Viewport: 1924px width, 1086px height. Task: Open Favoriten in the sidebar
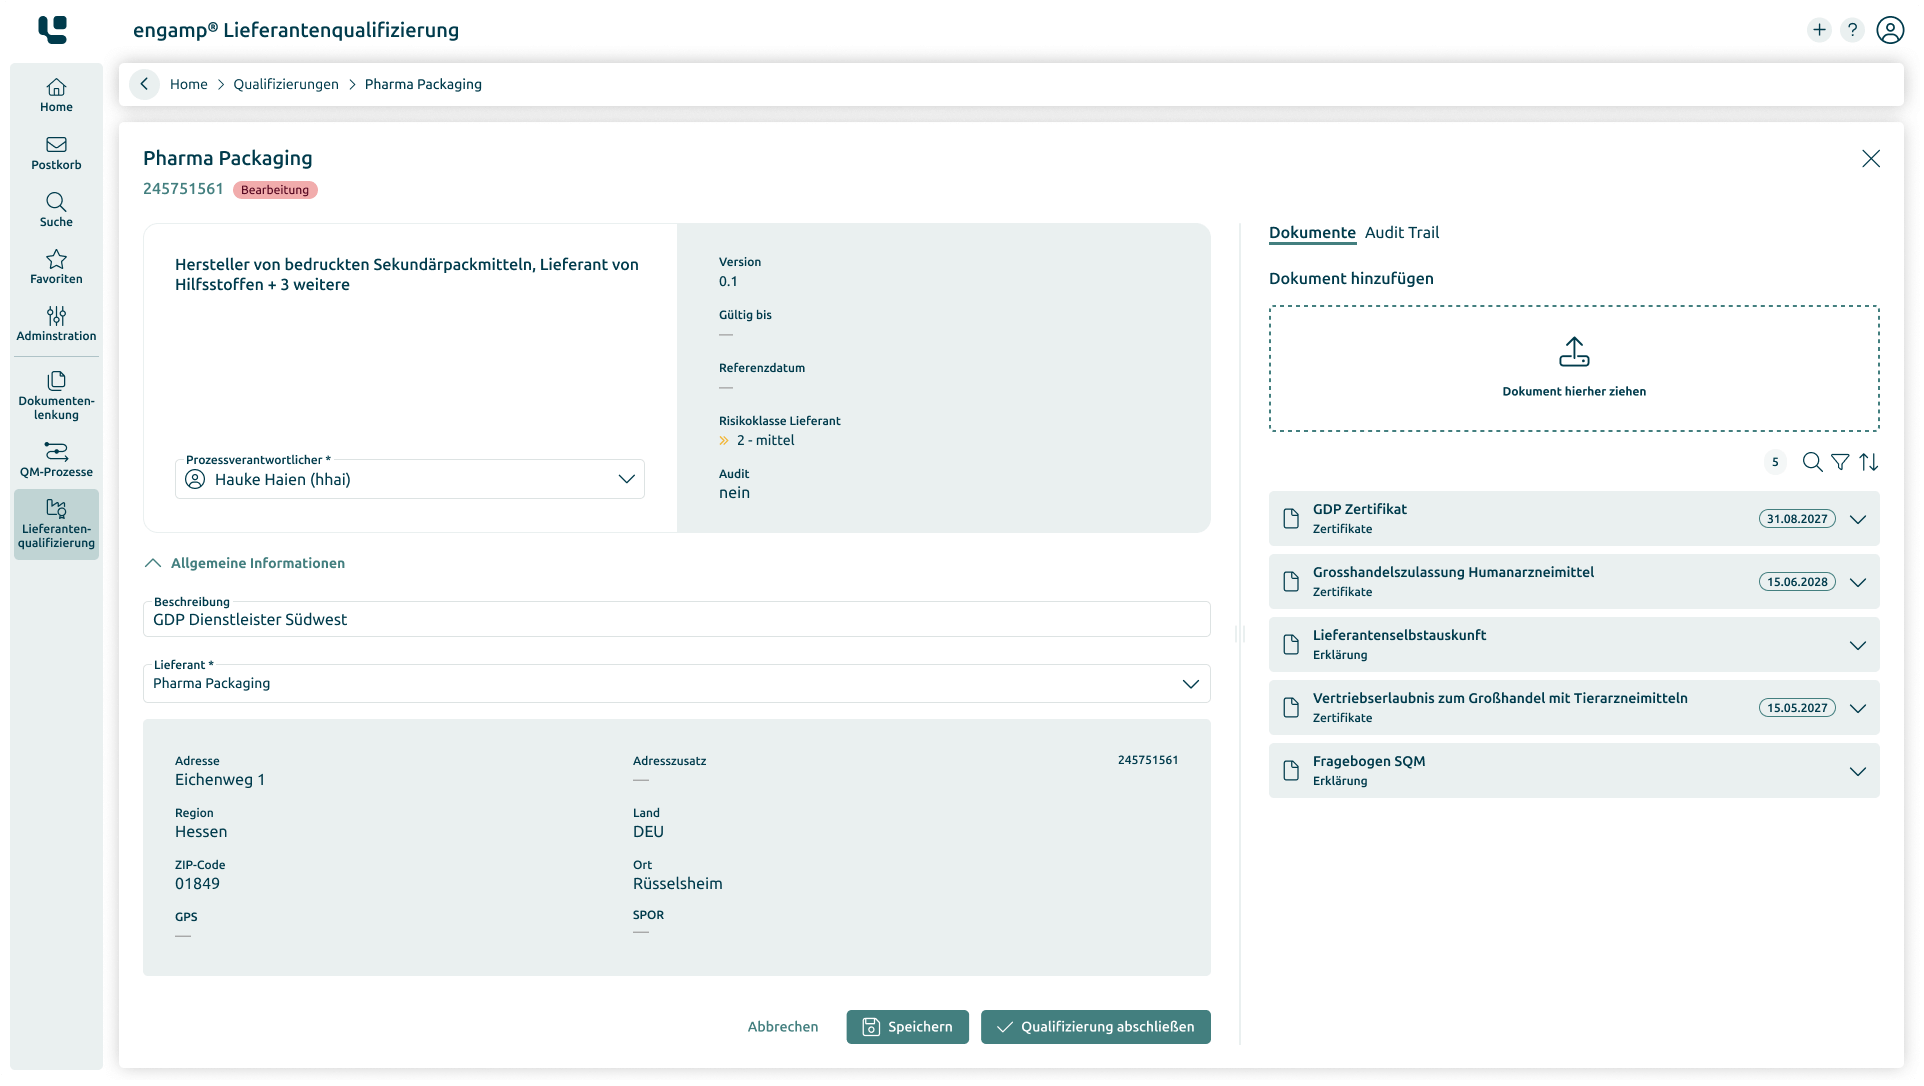click(56, 267)
